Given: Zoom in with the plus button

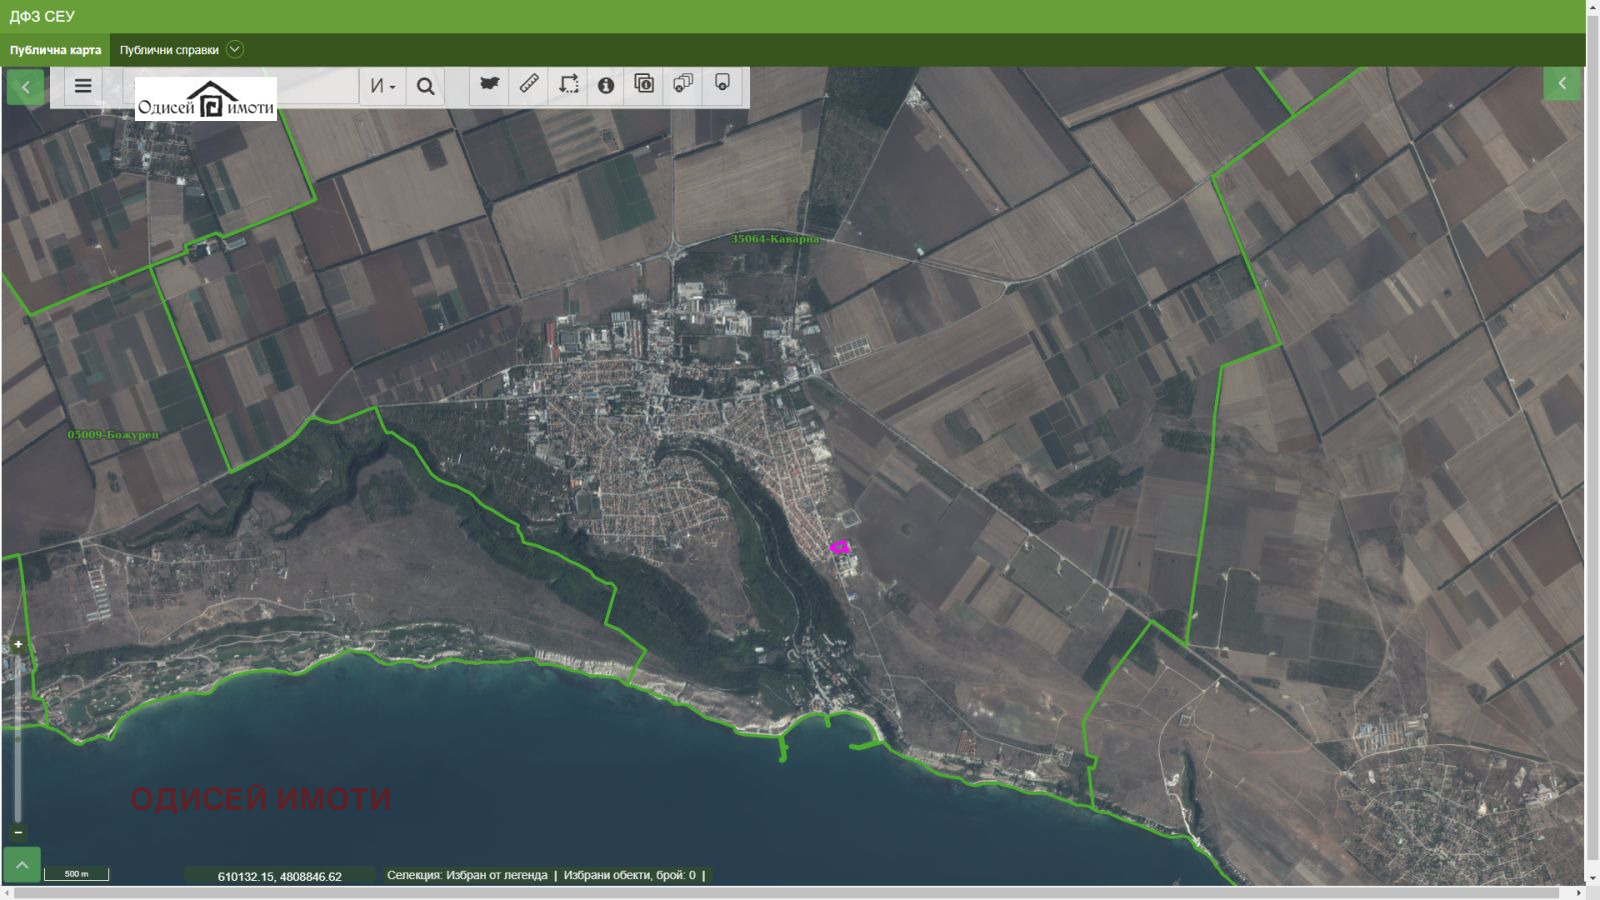Looking at the screenshot, I should pos(18,644).
